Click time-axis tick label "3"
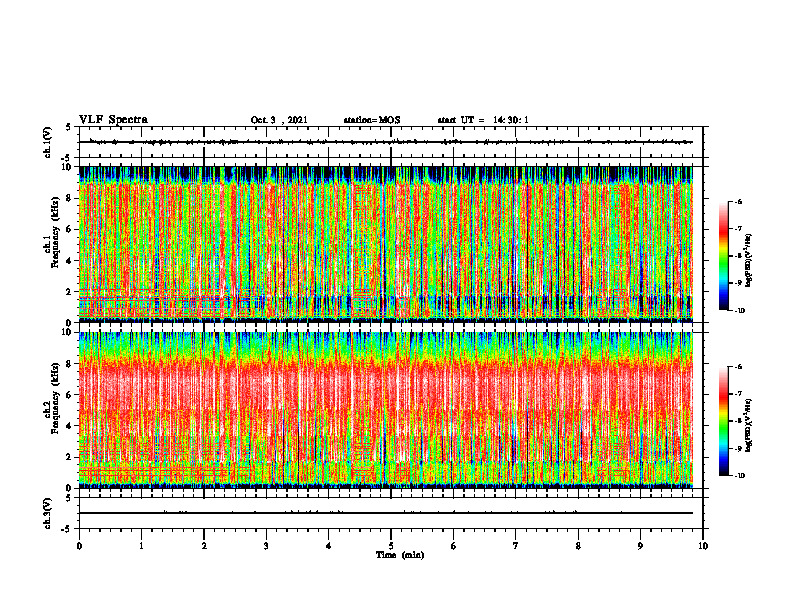The width and height of the screenshot is (792, 612). tap(266, 546)
